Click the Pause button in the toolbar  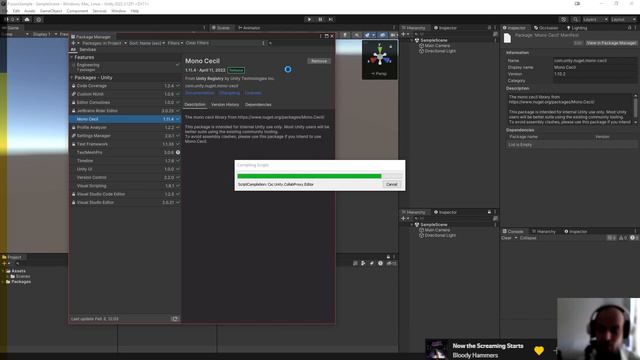tap(320, 19)
